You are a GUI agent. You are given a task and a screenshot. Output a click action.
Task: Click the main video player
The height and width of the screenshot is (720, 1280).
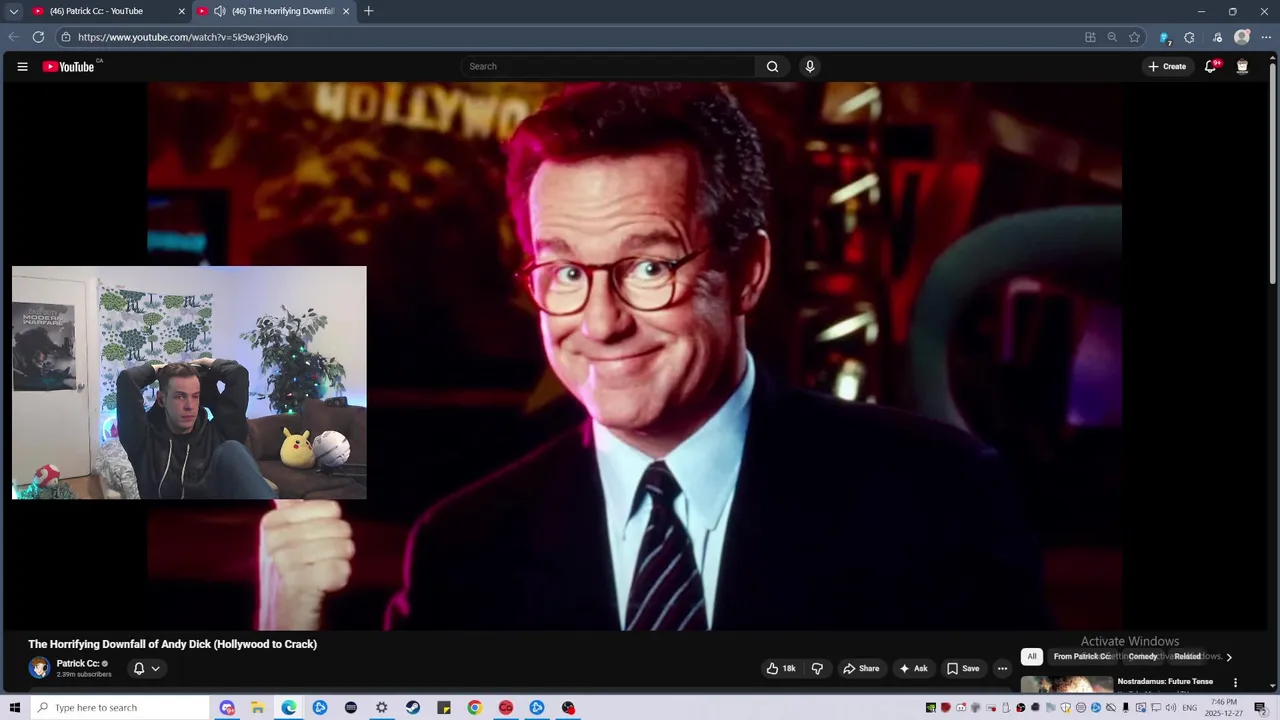635,356
